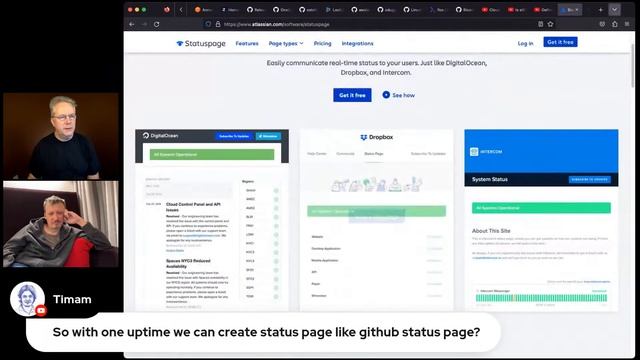Click the padlock site info icon
The width and height of the screenshot is (640, 360).
click(x=218, y=24)
